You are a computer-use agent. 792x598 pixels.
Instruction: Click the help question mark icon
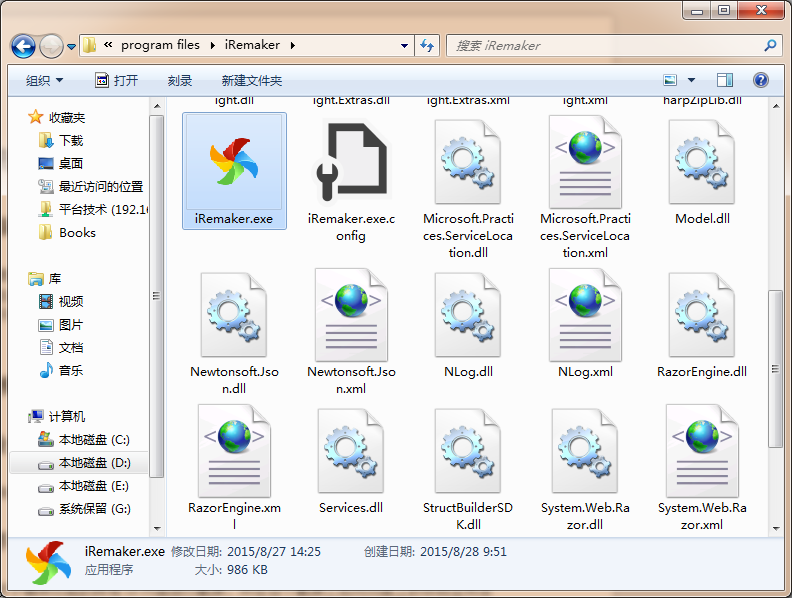point(760,80)
